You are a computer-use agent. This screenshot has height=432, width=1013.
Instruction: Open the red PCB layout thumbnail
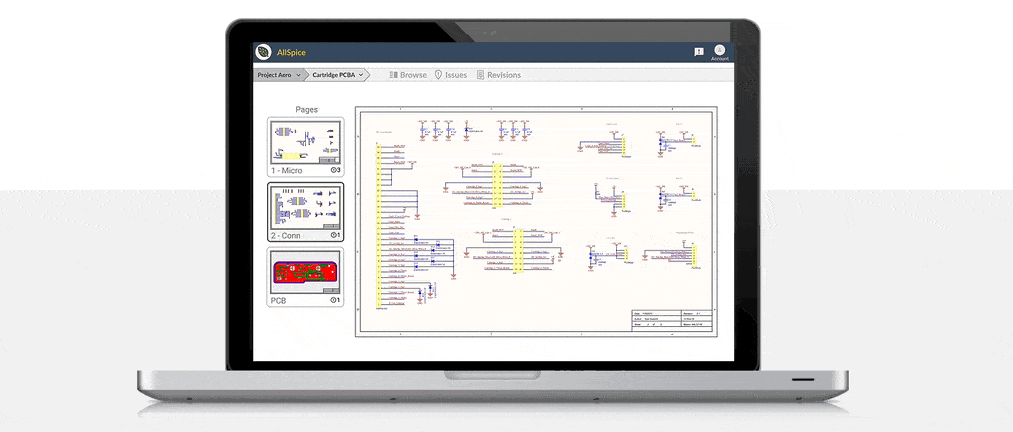click(305, 271)
